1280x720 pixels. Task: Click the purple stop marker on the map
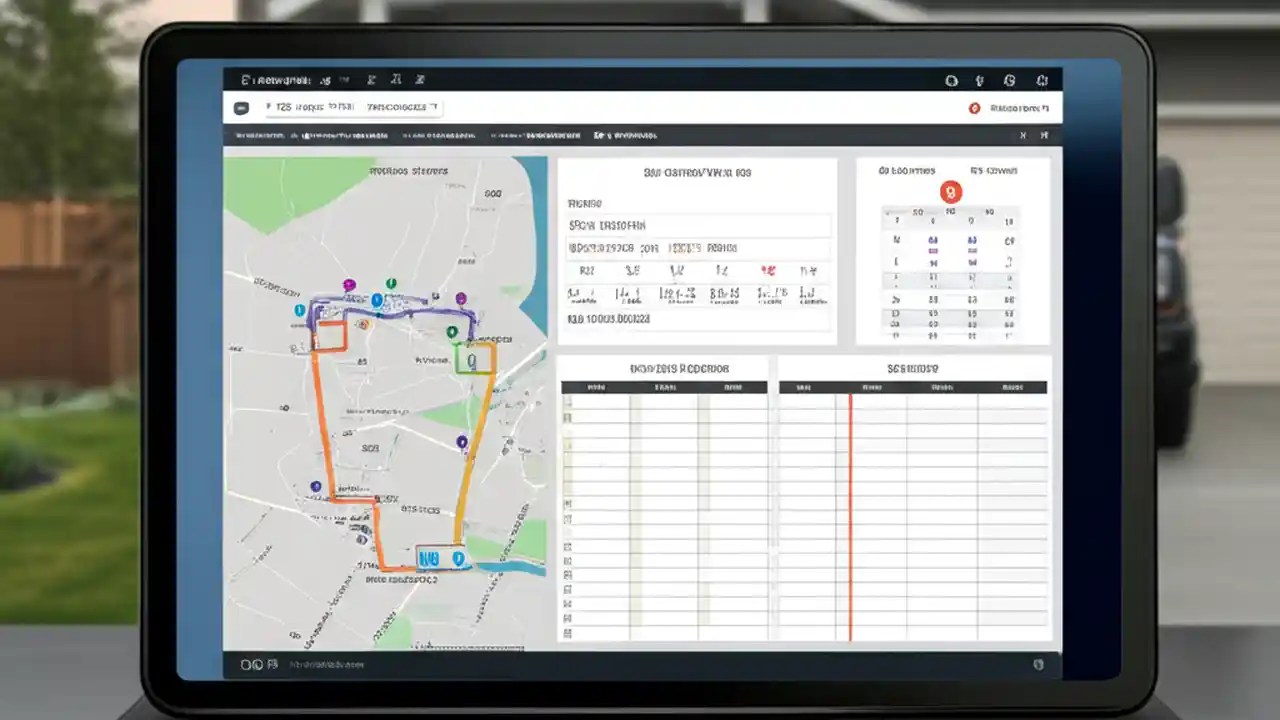[349, 285]
